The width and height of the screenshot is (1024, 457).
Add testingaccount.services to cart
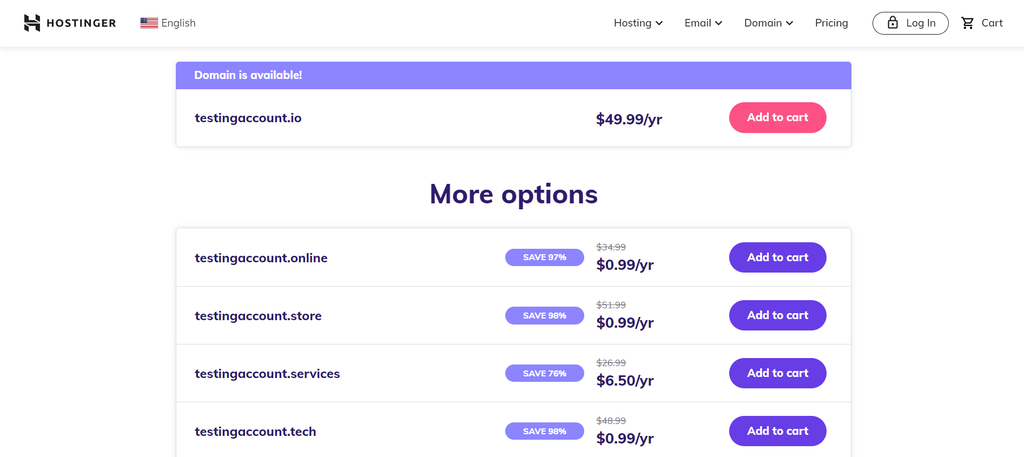click(x=777, y=374)
